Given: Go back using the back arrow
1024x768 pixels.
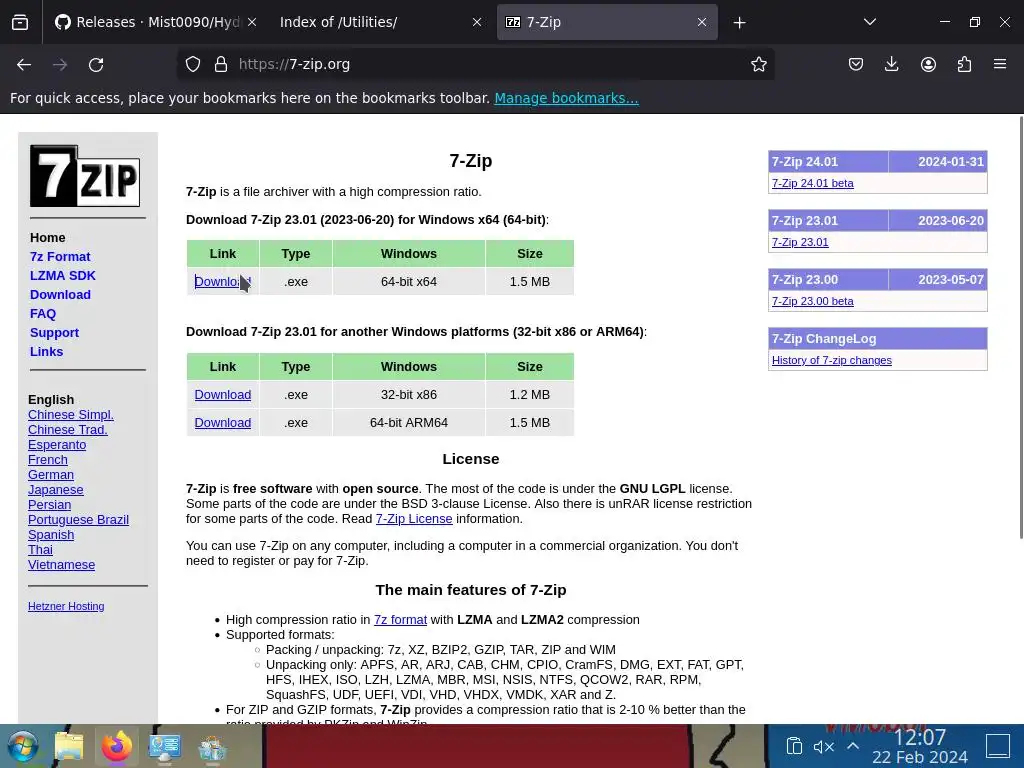Looking at the screenshot, I should tap(24, 65).
